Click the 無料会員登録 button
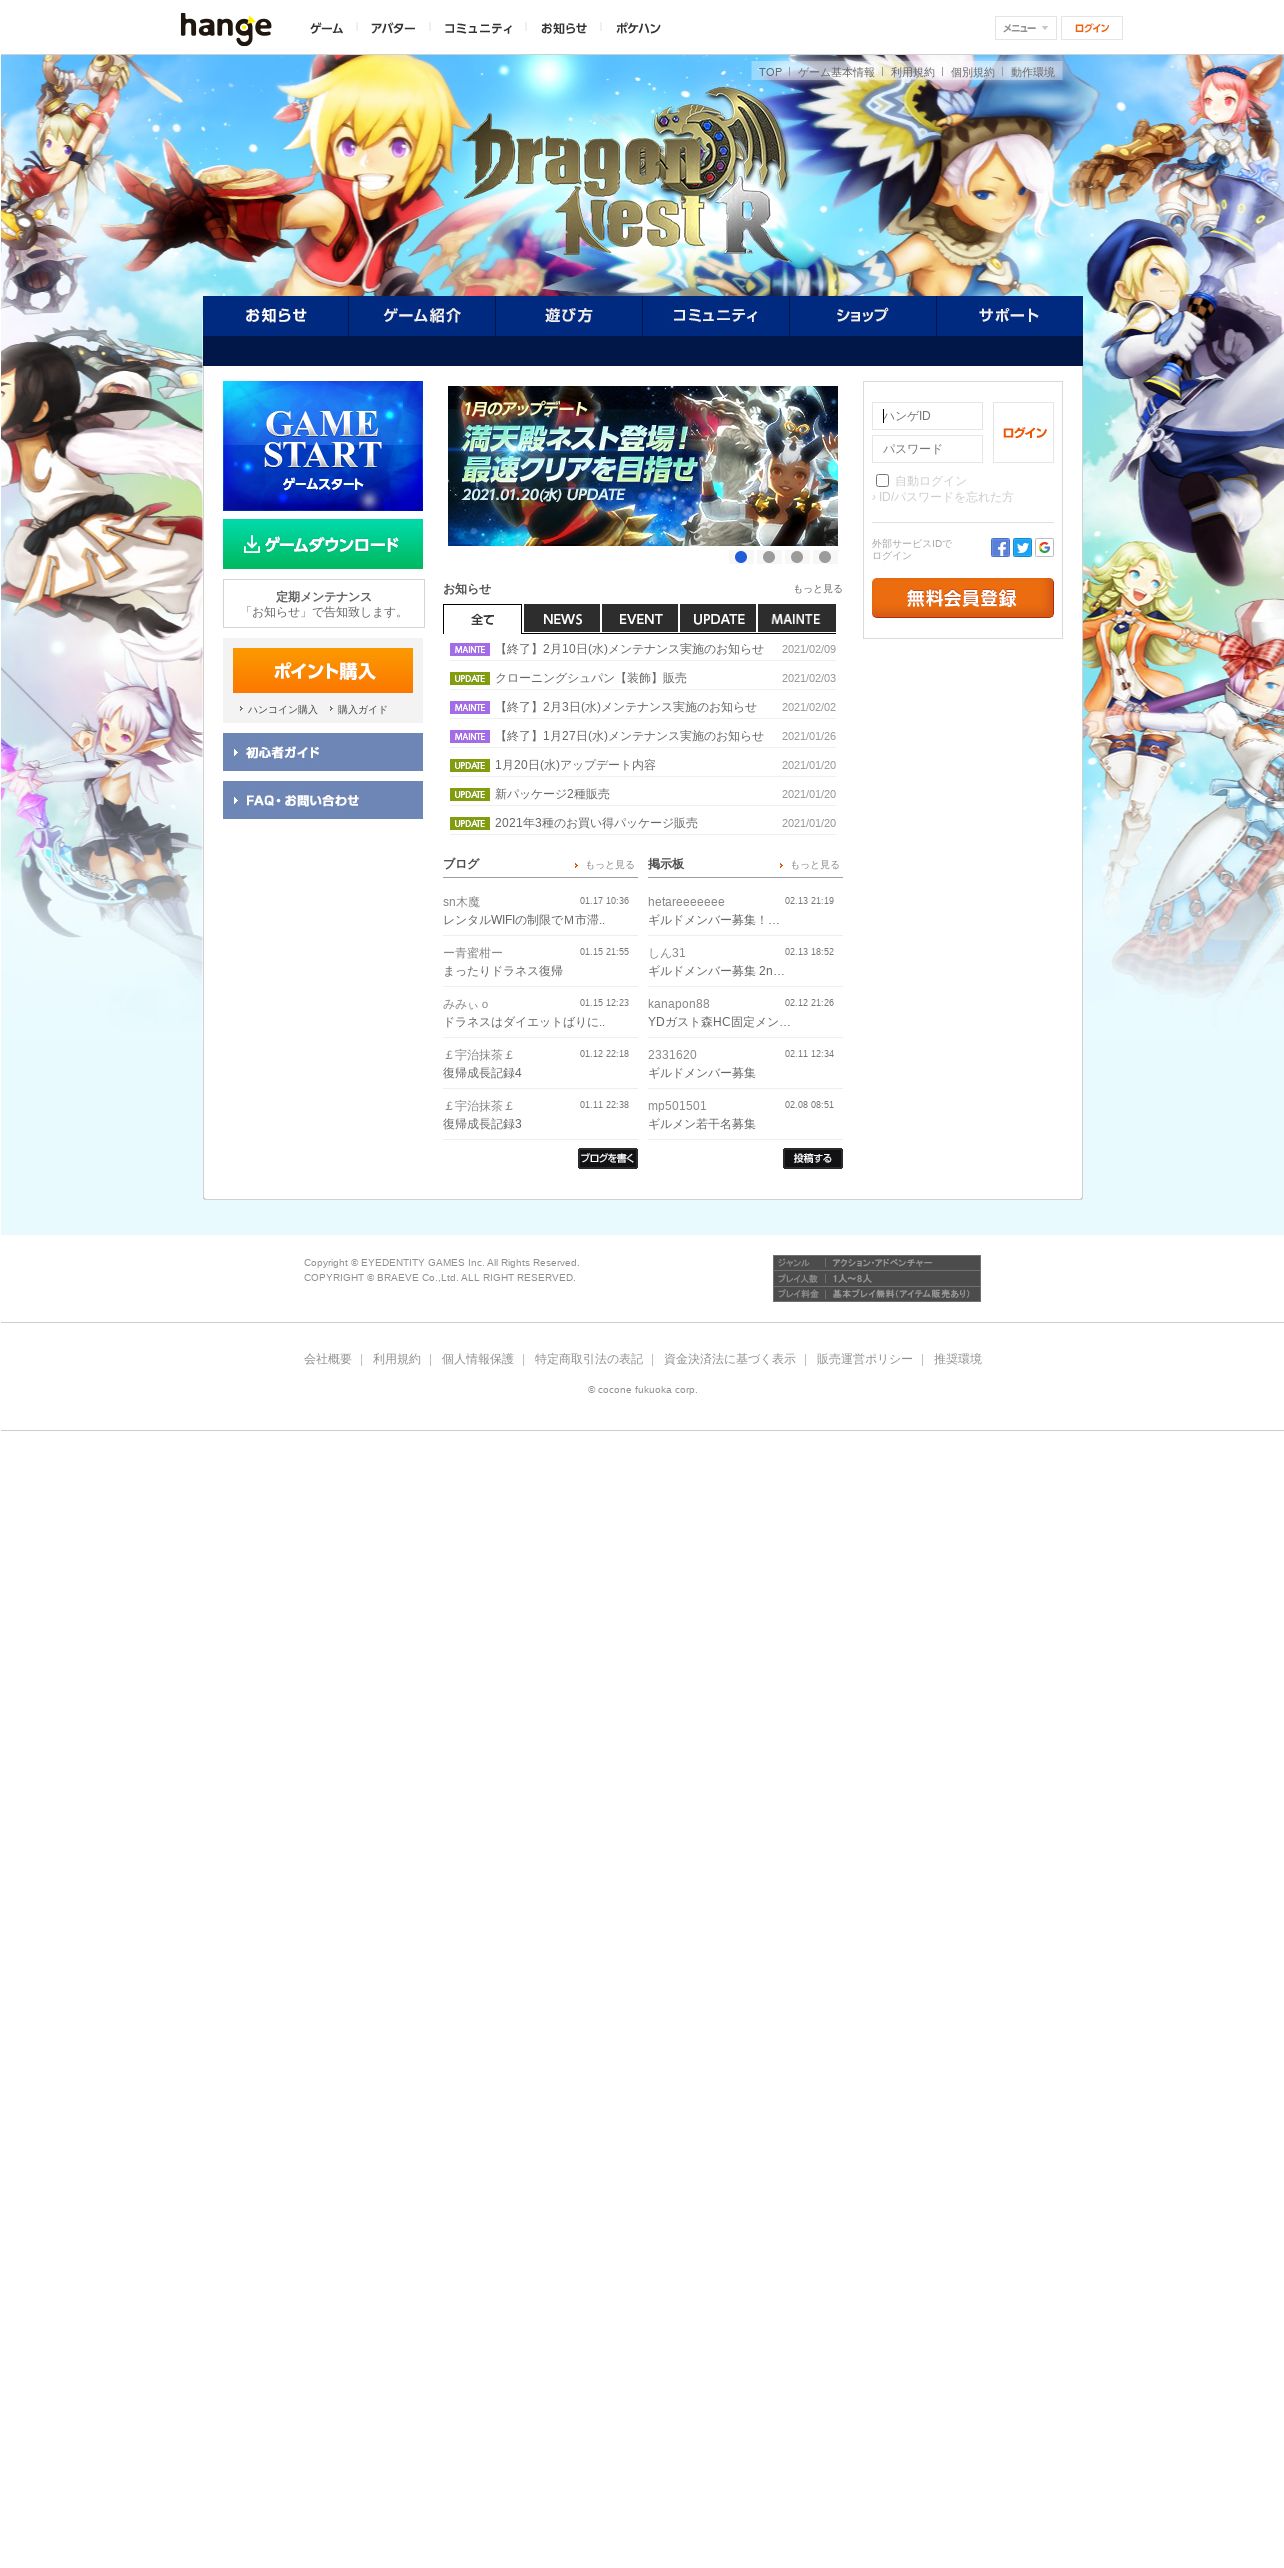The image size is (1284, 2568). click(962, 598)
